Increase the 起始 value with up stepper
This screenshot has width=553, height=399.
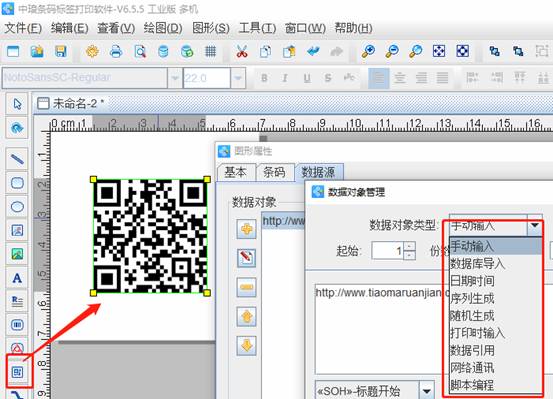coord(409,246)
